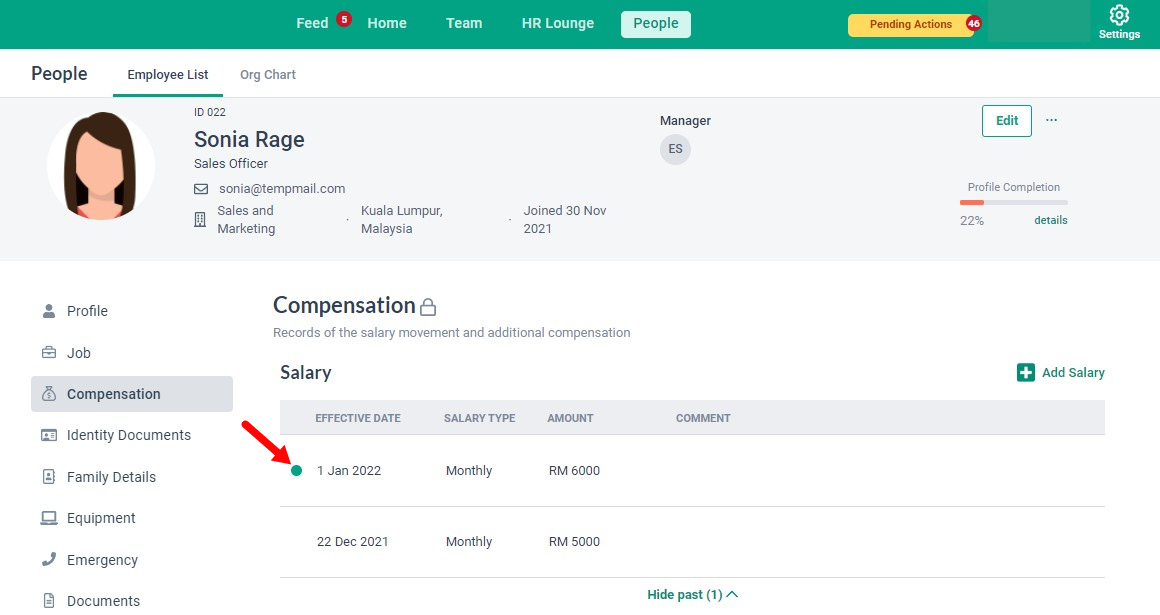The width and height of the screenshot is (1160, 615).
Task: Click the EFFECTIVE DATE column header
Action: point(358,418)
